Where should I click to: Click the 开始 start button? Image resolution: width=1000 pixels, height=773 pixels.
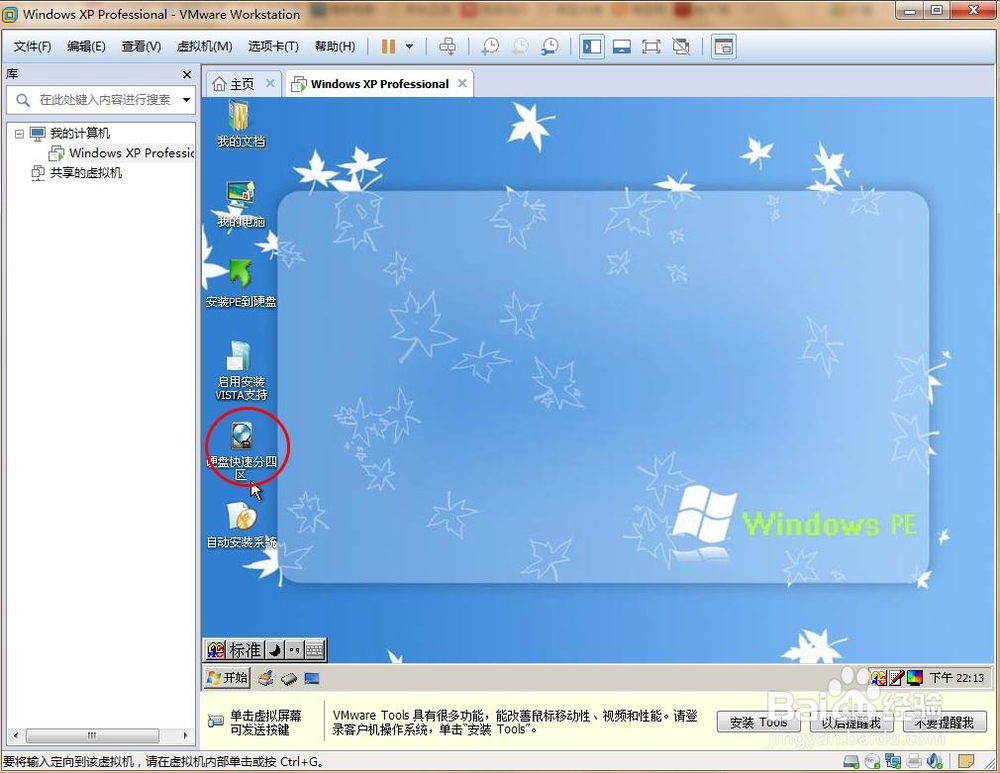[x=227, y=678]
